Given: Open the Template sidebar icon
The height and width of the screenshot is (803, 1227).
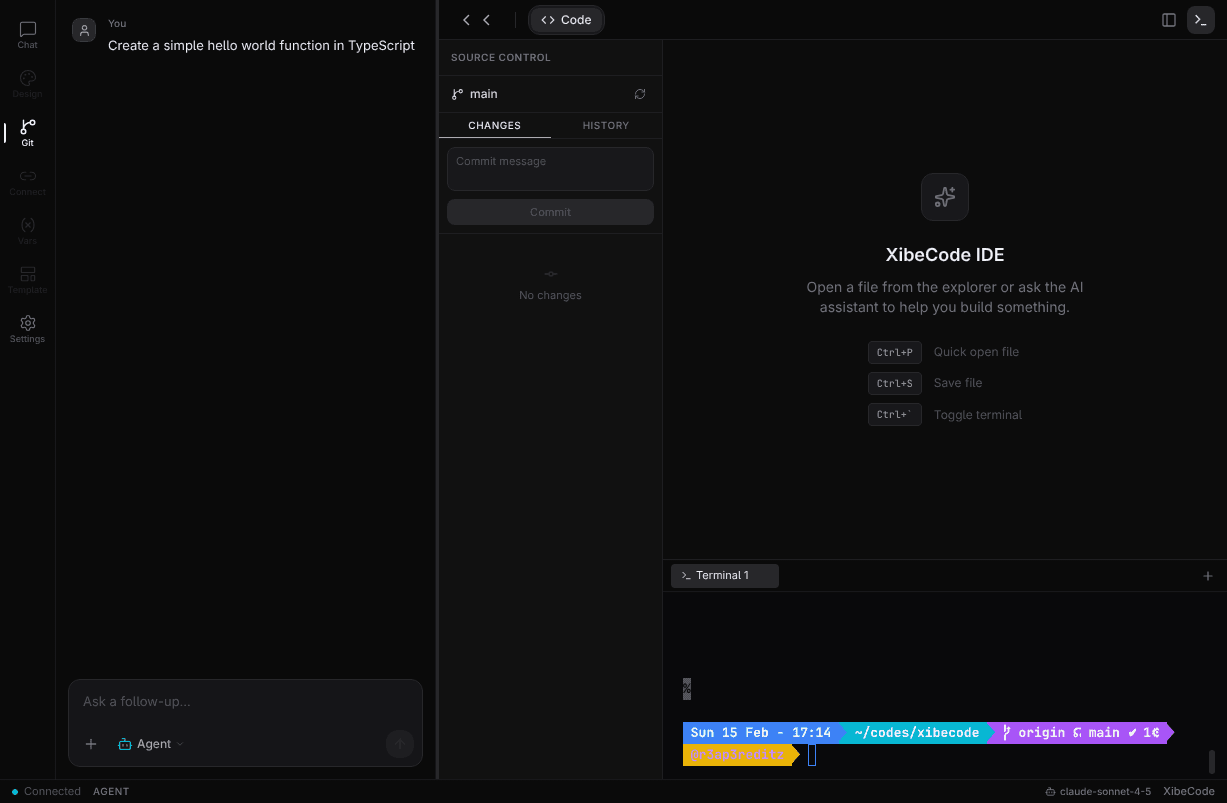Looking at the screenshot, I should click(x=27, y=279).
